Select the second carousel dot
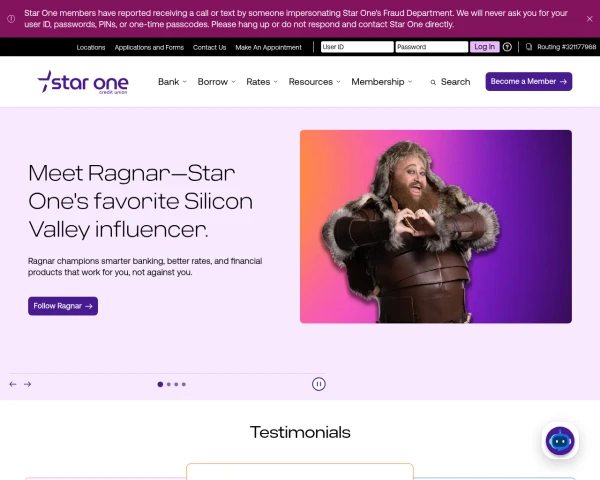 (x=169, y=384)
